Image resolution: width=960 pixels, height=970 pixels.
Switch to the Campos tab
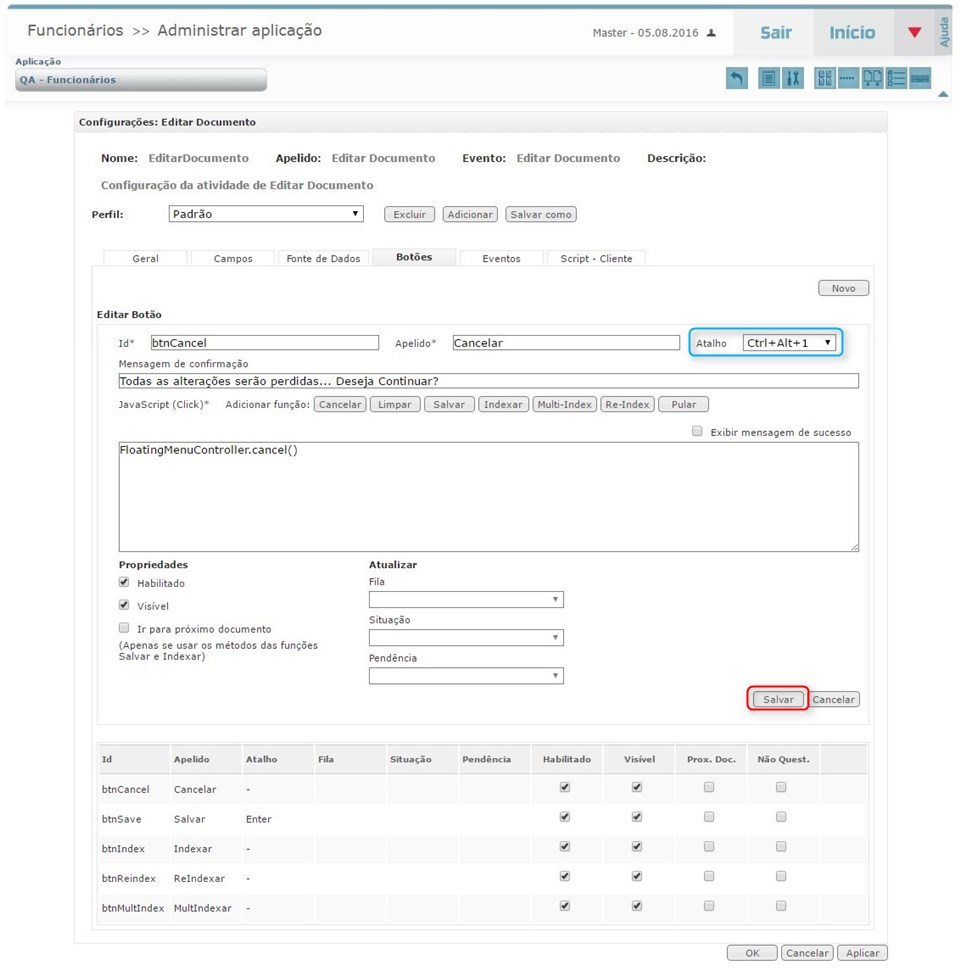tap(233, 258)
